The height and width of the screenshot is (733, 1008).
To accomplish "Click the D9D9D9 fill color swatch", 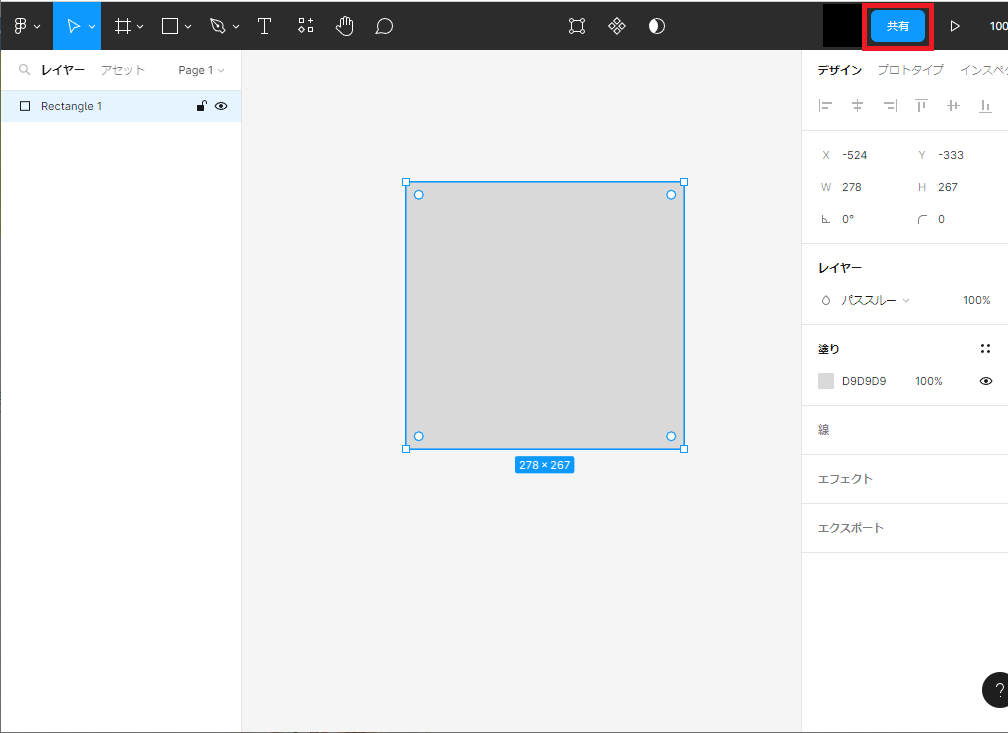I will pyautogui.click(x=826, y=381).
